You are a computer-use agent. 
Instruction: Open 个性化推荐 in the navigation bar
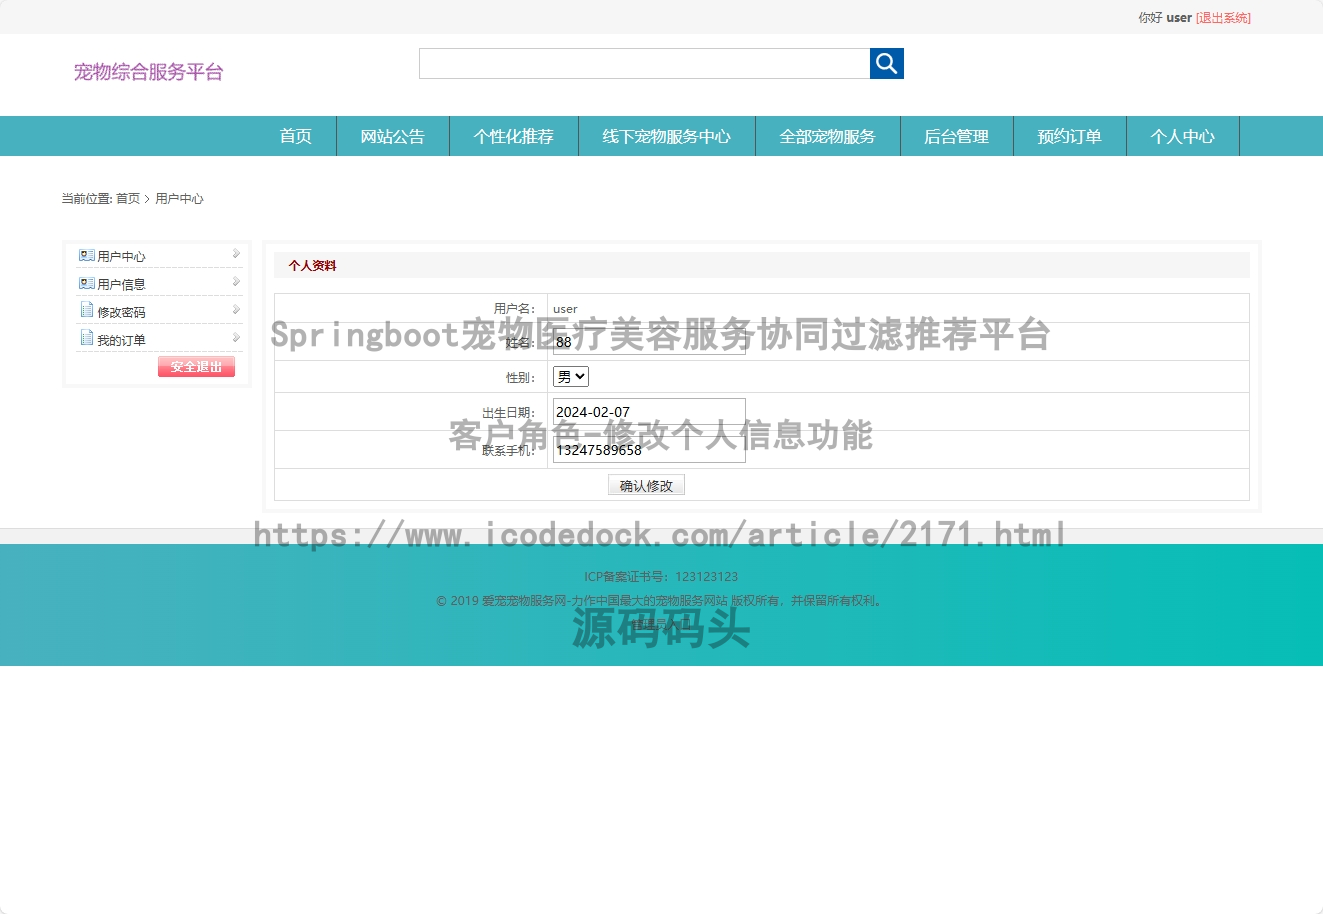click(514, 136)
